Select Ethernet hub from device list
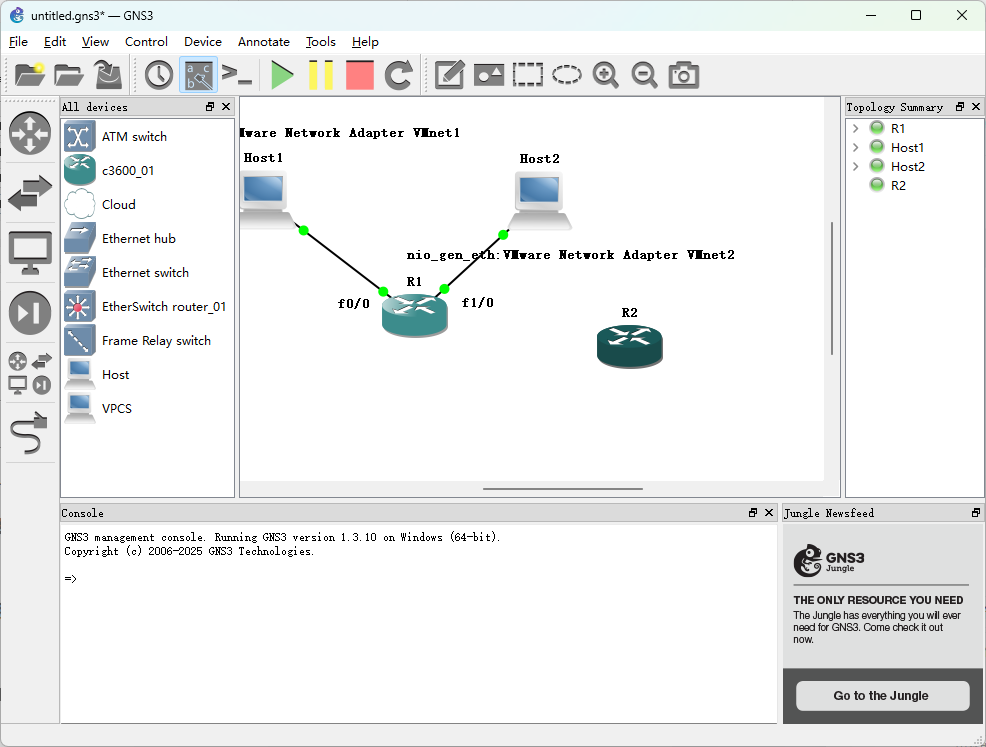The width and height of the screenshot is (986, 747). (148, 238)
